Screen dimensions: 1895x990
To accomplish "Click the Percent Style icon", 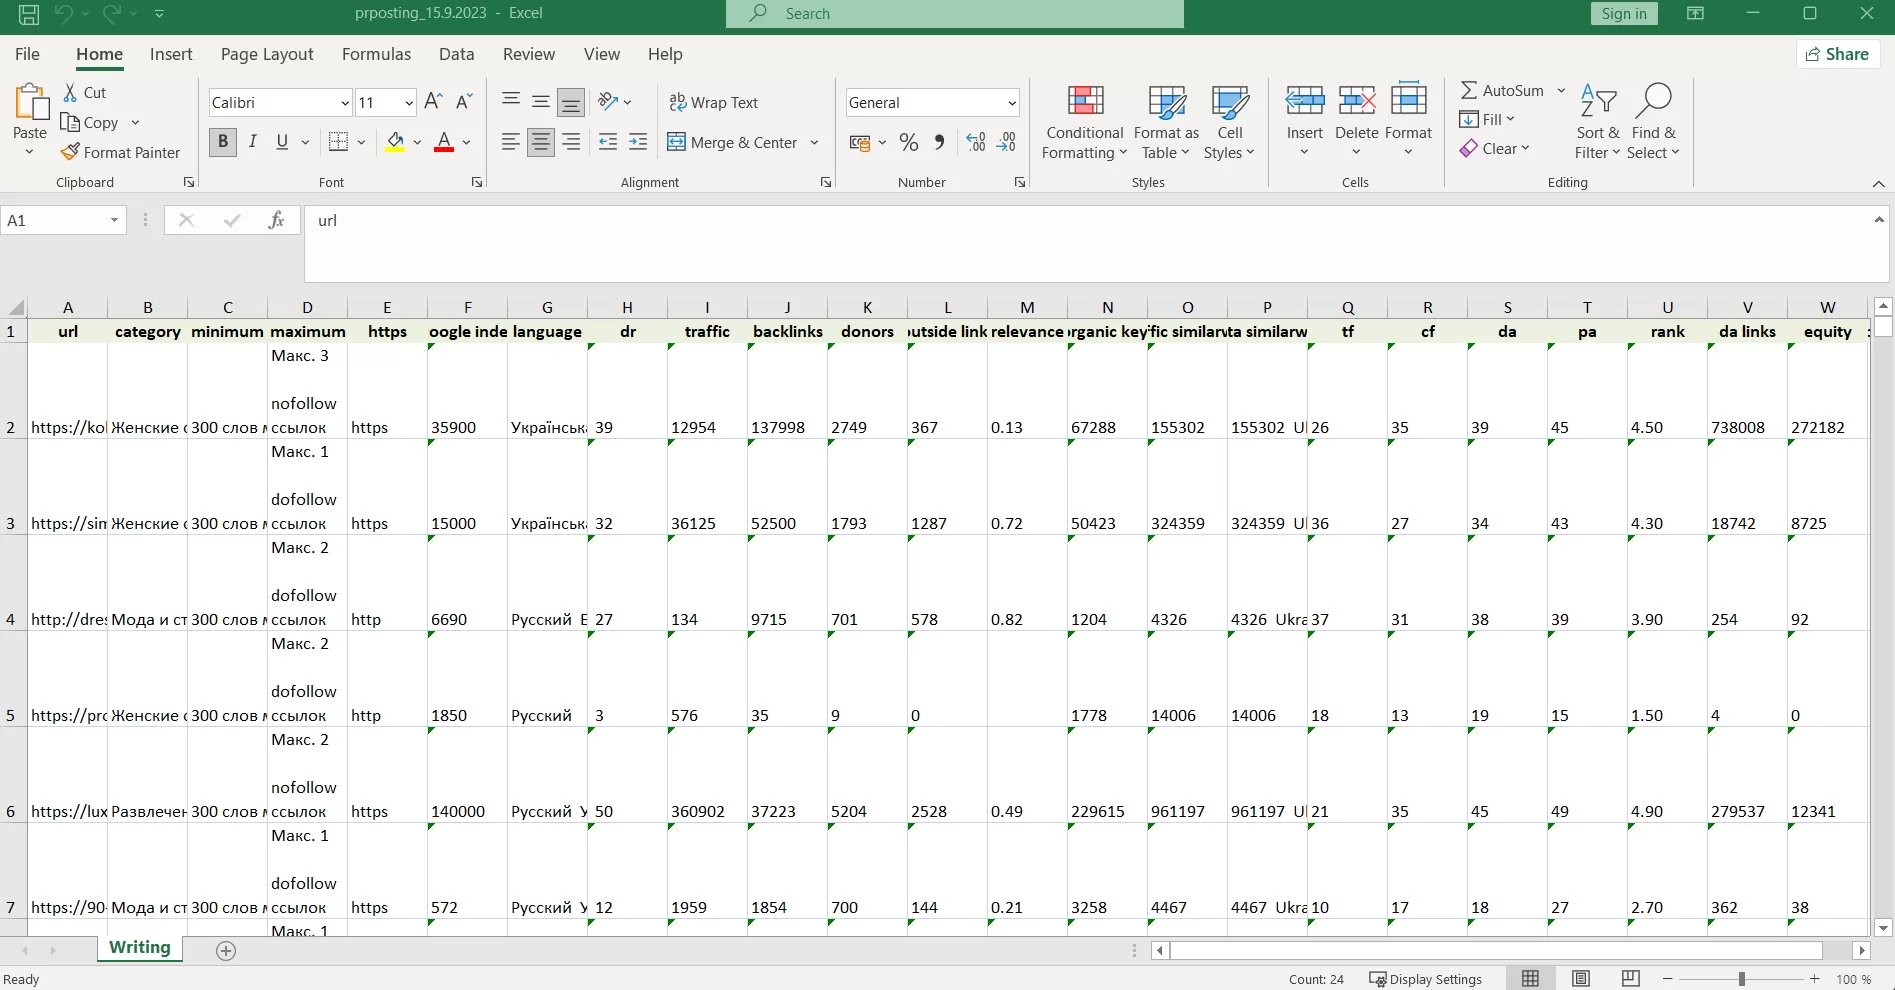I will click(908, 142).
